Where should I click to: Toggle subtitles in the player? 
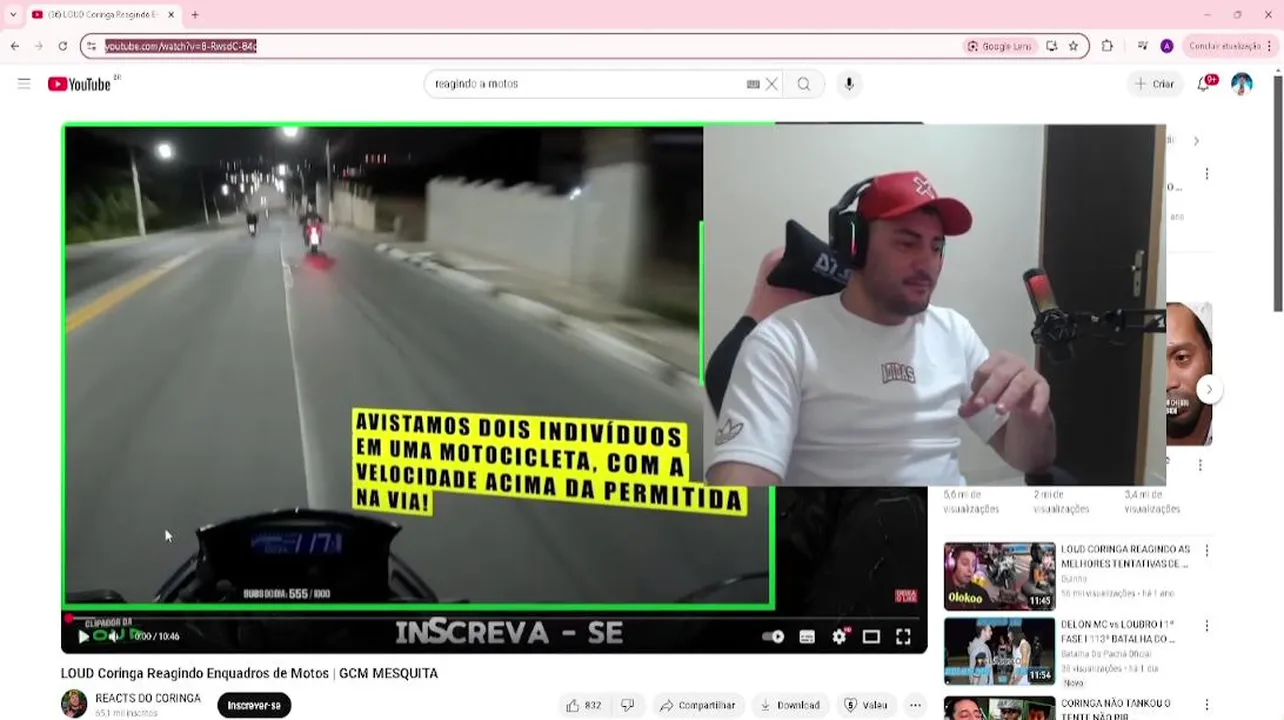[807, 636]
